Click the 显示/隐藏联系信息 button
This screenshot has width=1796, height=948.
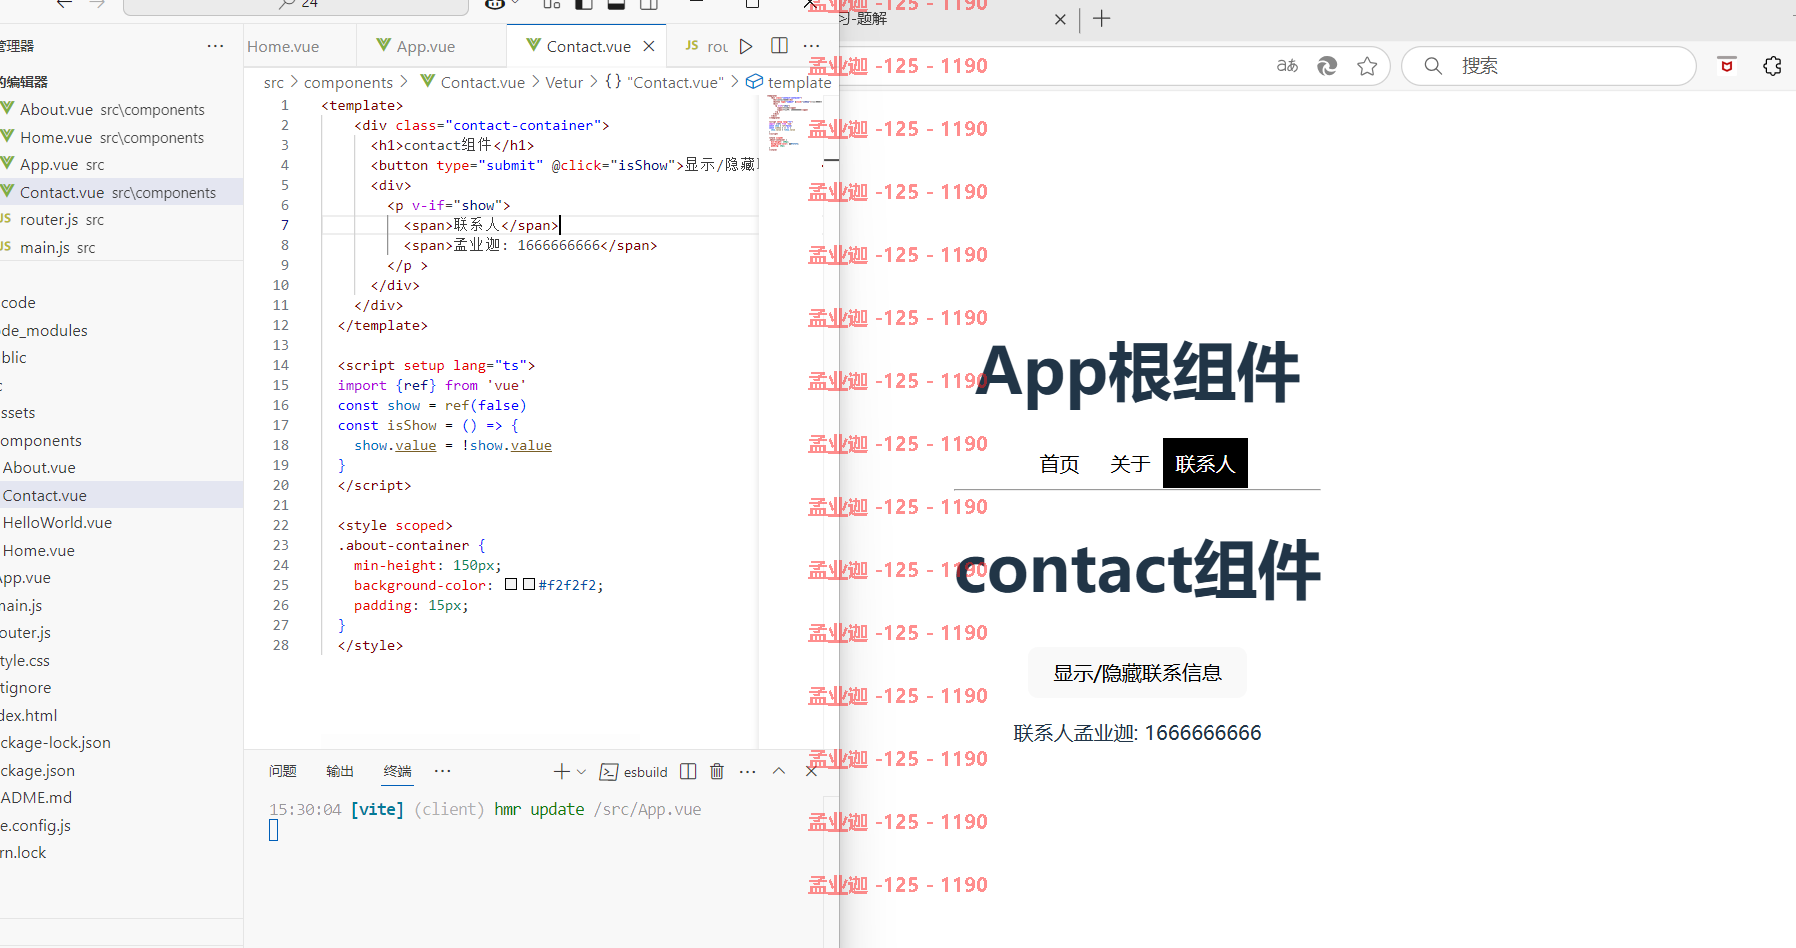(1137, 673)
